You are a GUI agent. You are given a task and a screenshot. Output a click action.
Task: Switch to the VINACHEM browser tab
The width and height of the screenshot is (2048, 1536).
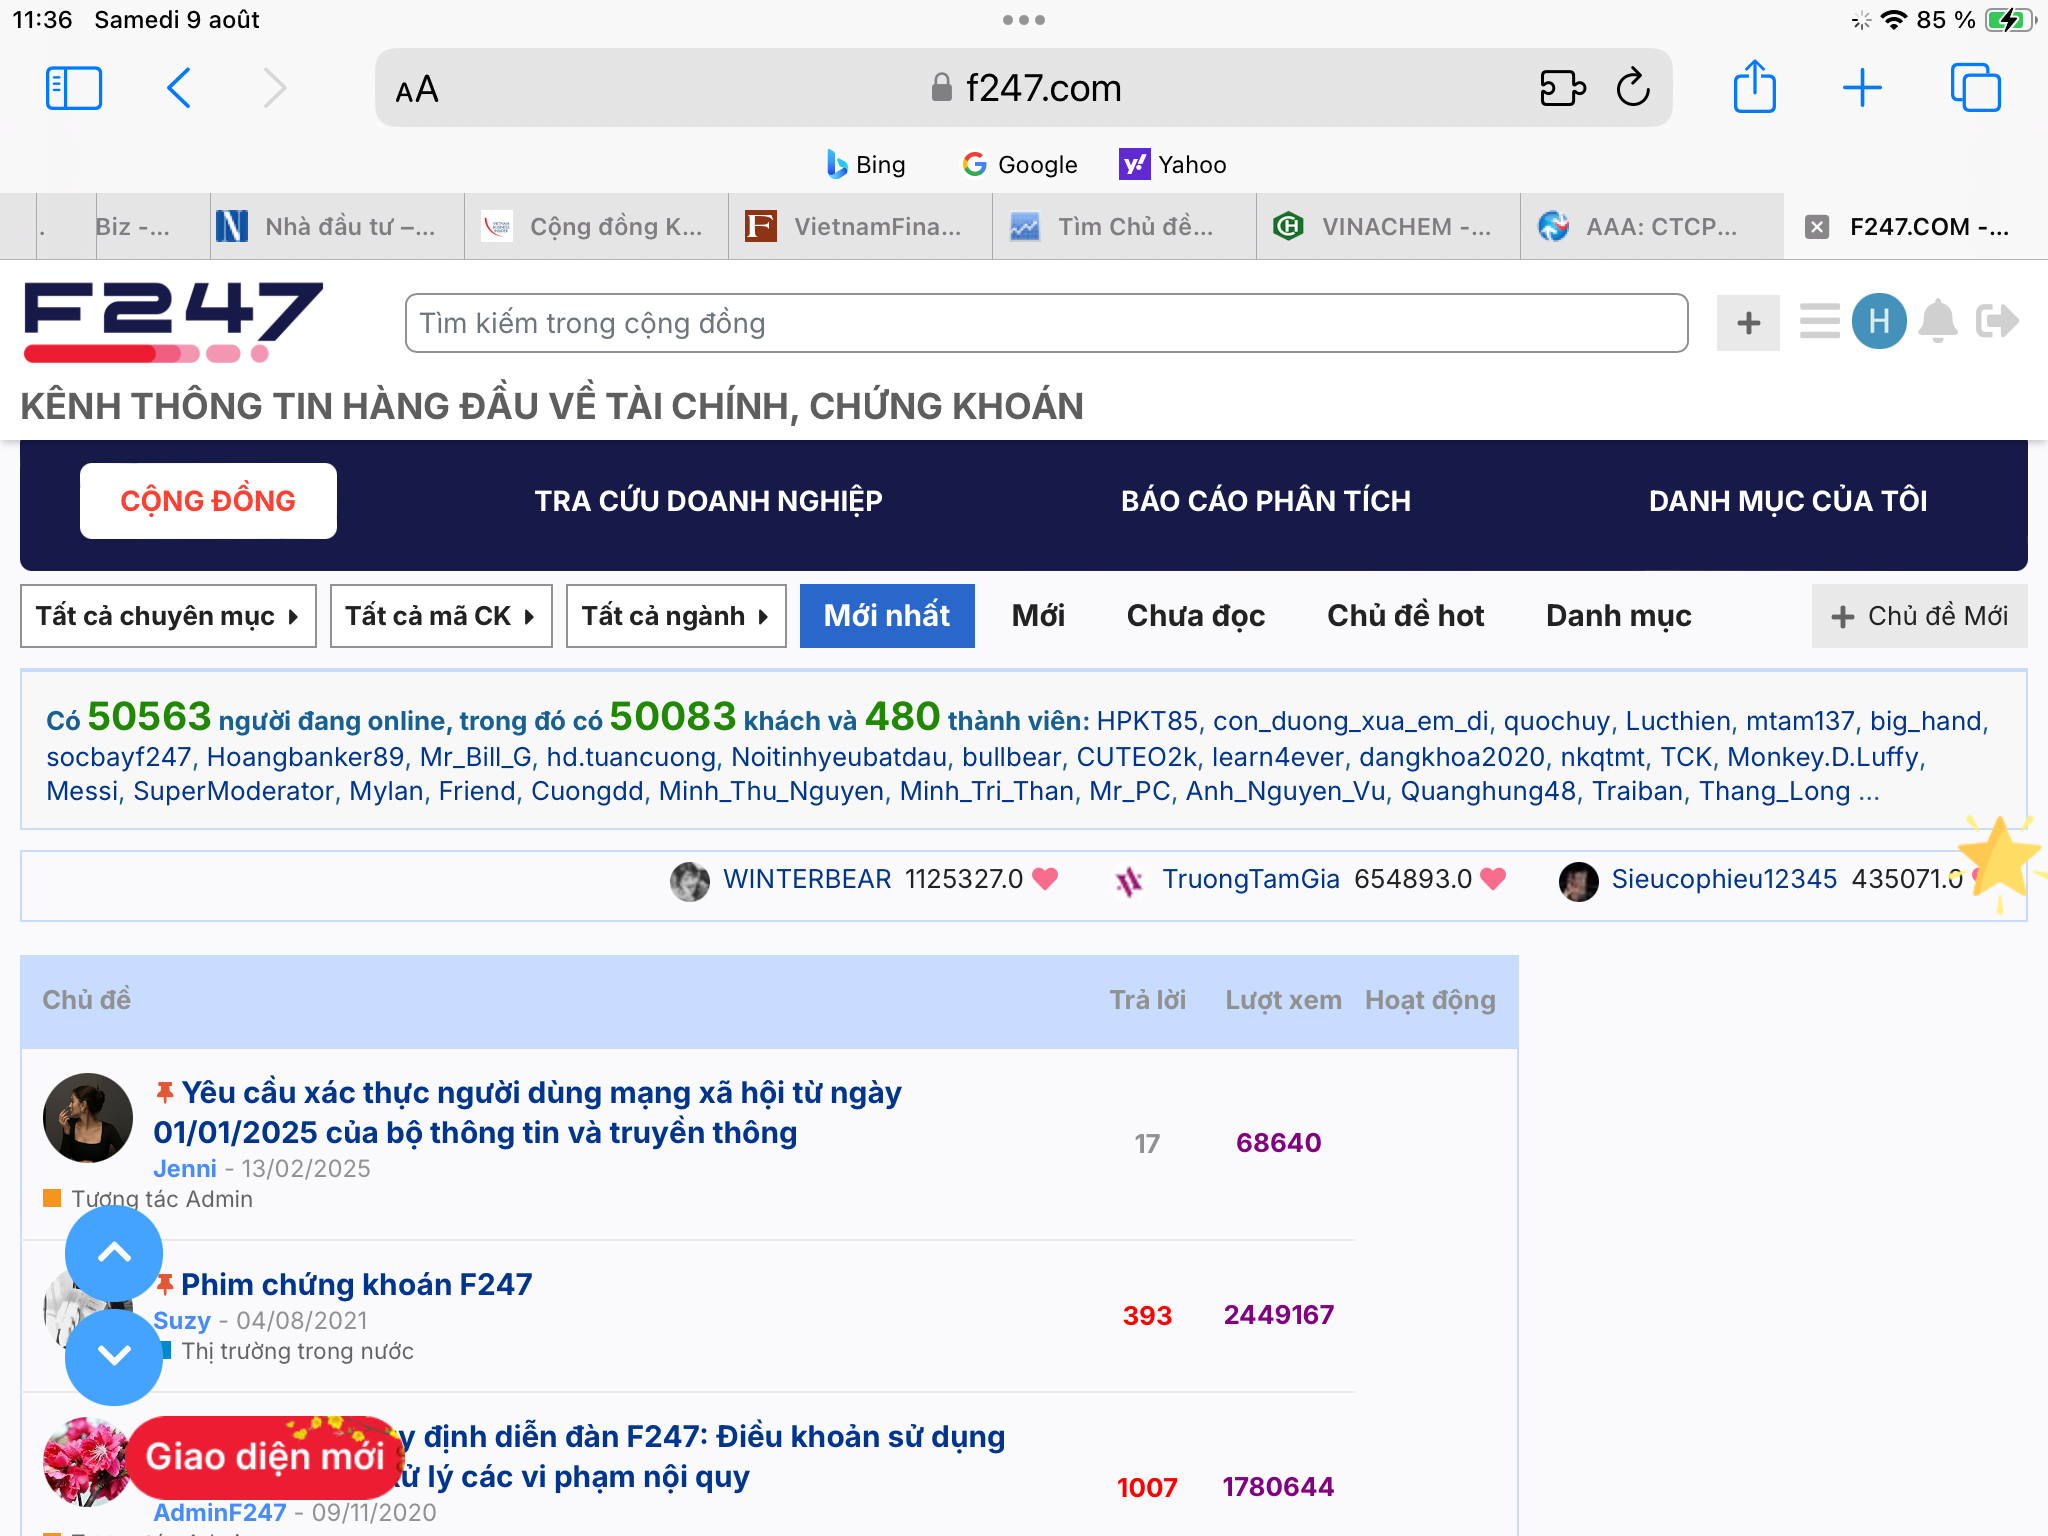[x=1388, y=227]
